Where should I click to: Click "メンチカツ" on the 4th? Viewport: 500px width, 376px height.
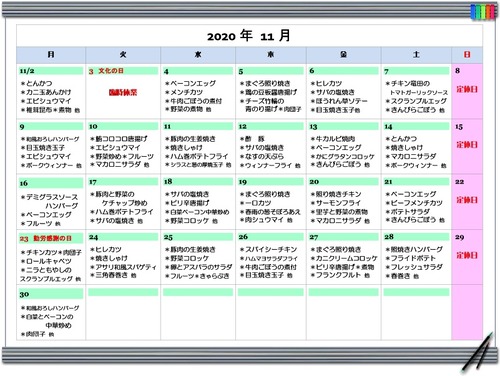coord(186,92)
